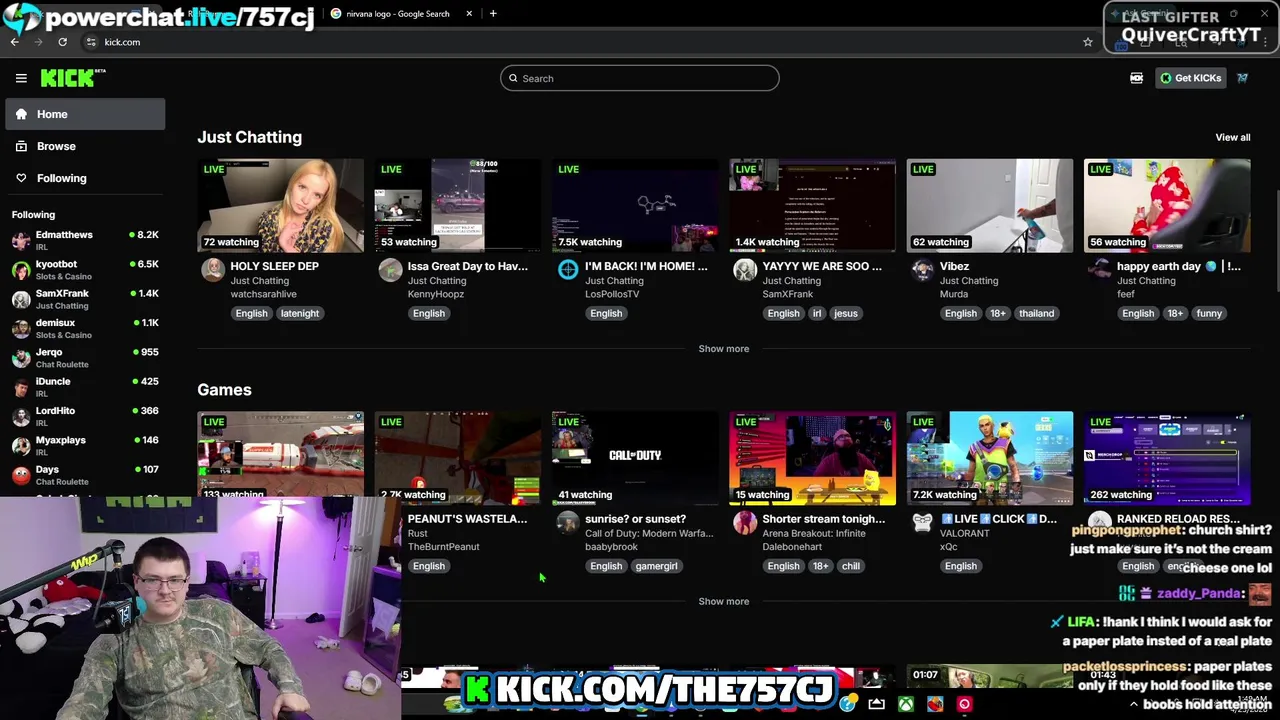Open Xbox app in taskbar
Image resolution: width=1280 pixels, height=720 pixels.
[x=905, y=704]
